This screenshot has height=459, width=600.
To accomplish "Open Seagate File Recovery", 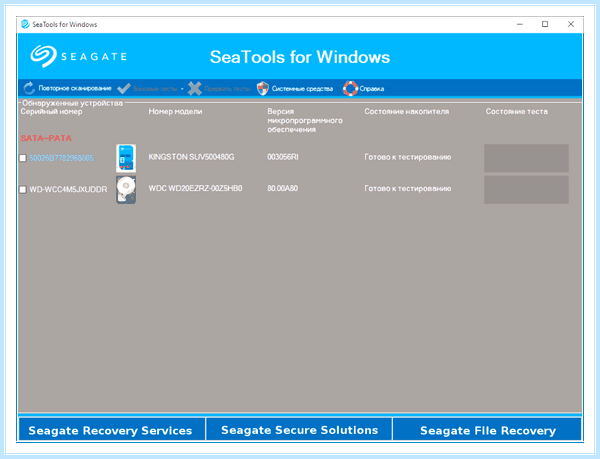I will click(487, 430).
